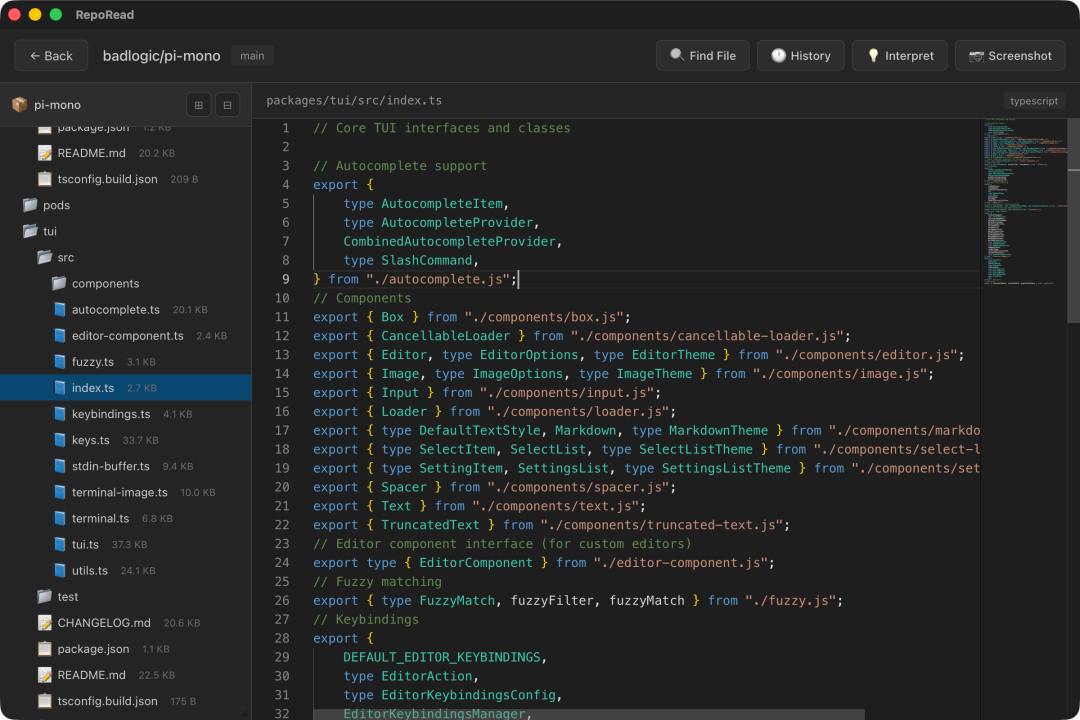This screenshot has height=720, width=1080.
Task: Open the Find File search
Action: pyautogui.click(x=703, y=56)
